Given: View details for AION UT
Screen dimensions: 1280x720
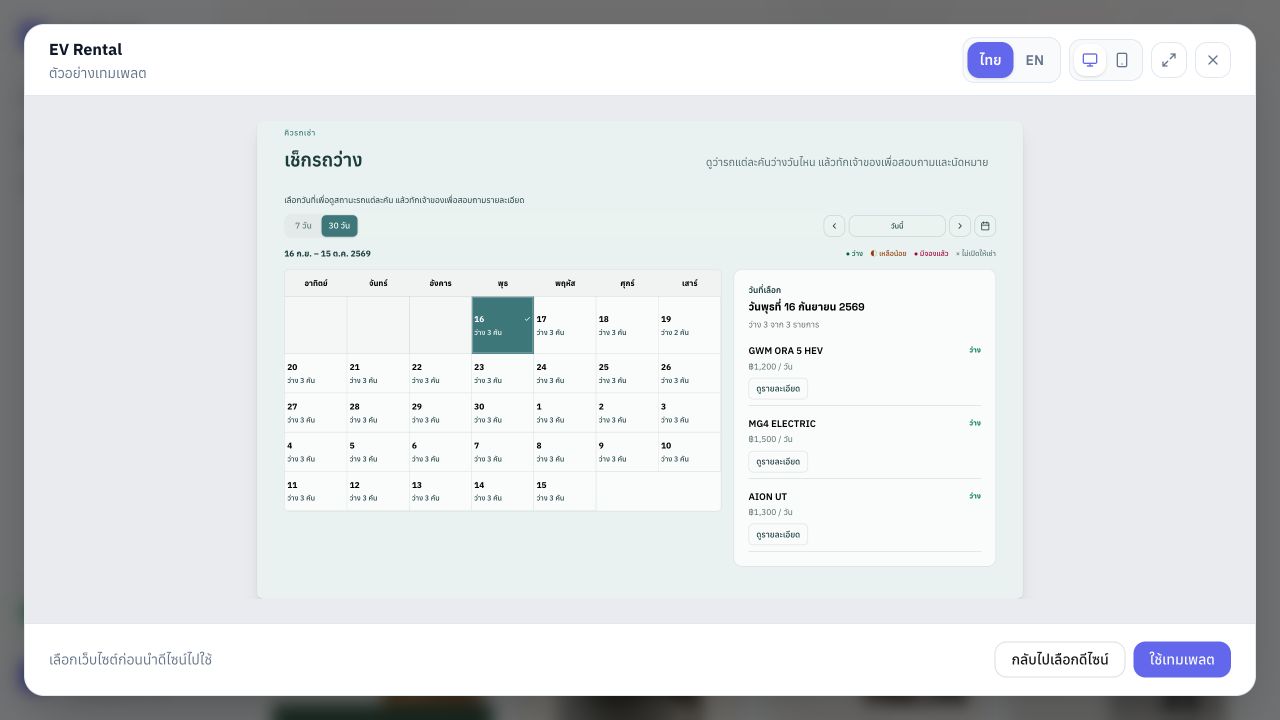Looking at the screenshot, I should 778,535.
